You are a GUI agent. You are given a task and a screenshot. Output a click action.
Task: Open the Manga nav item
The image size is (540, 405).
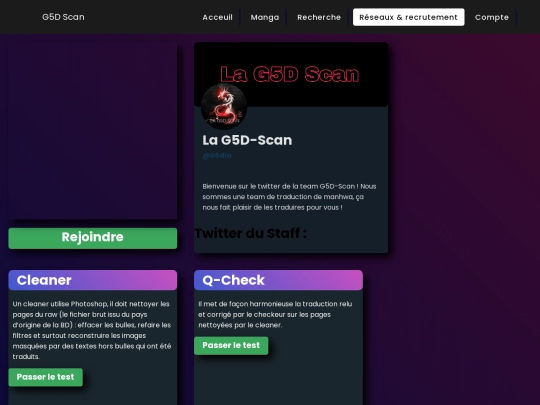point(265,17)
